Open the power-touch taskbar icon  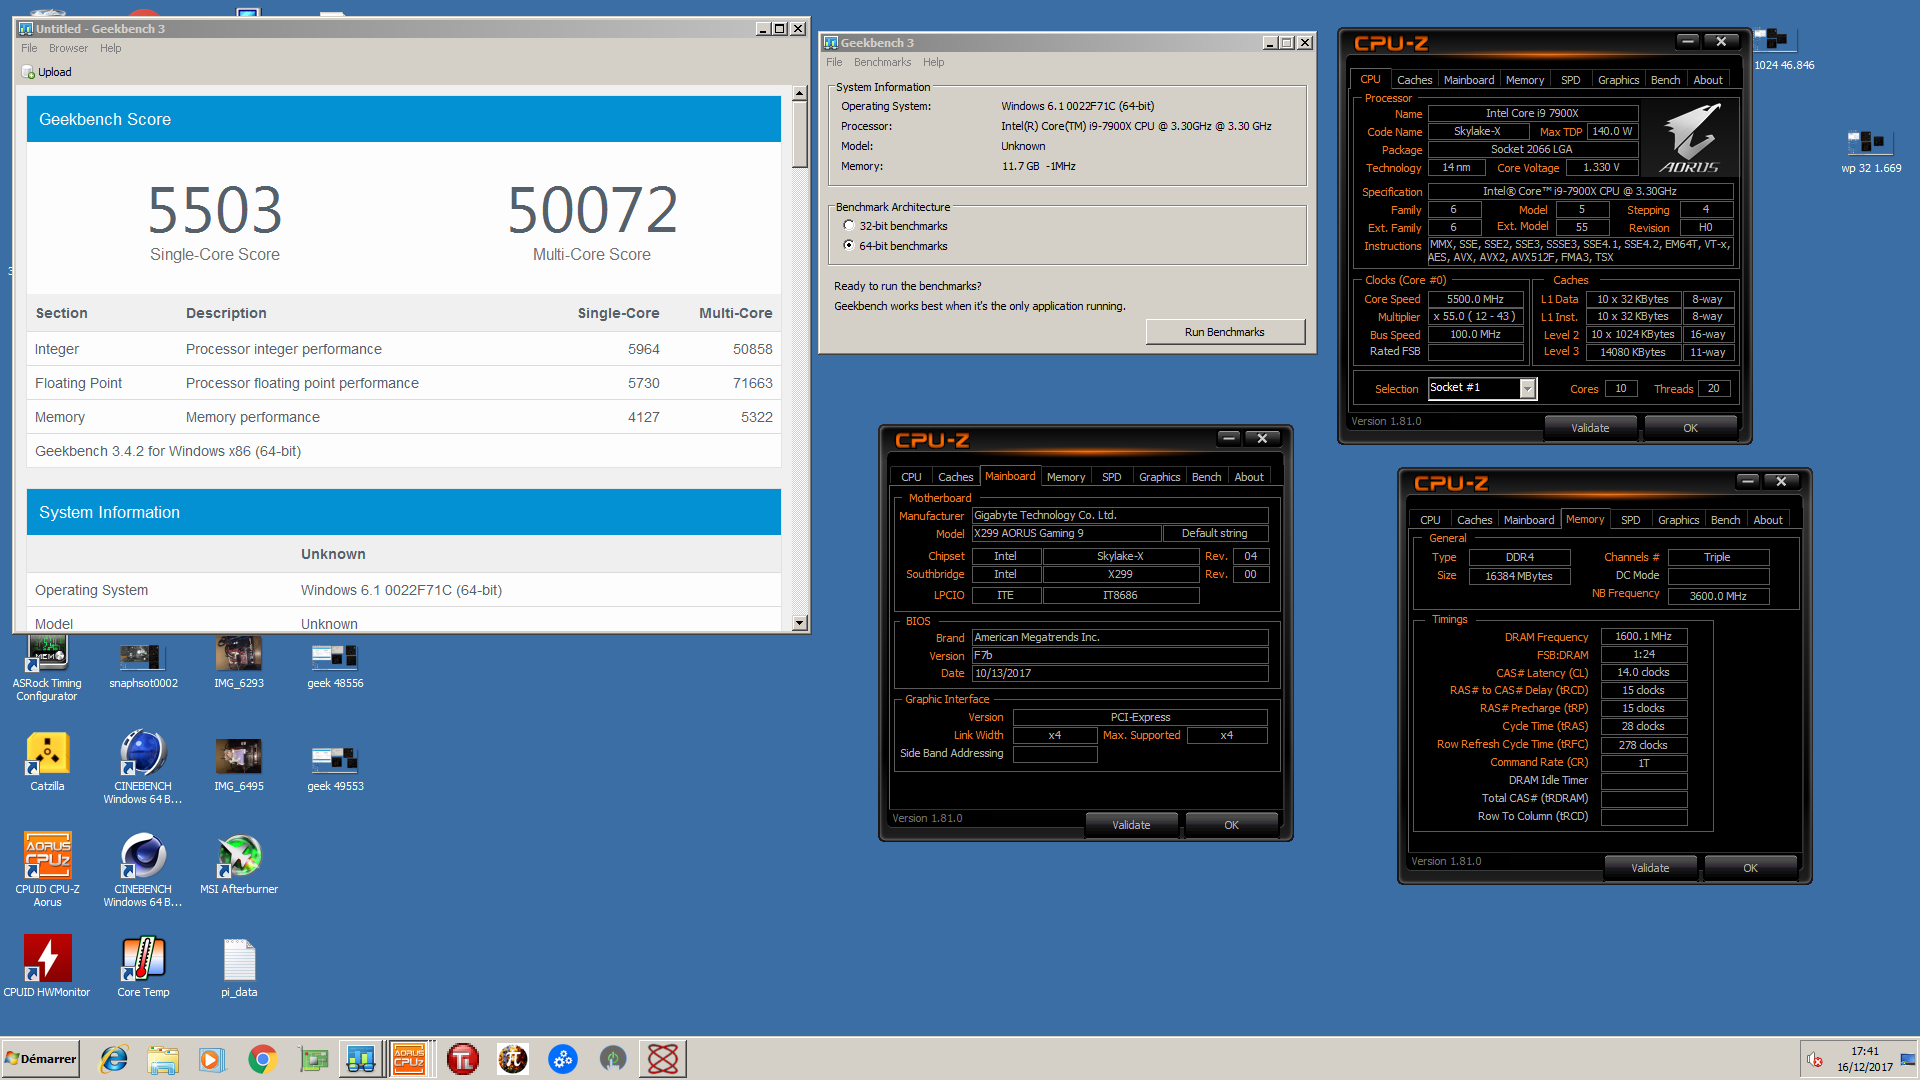(613, 1059)
